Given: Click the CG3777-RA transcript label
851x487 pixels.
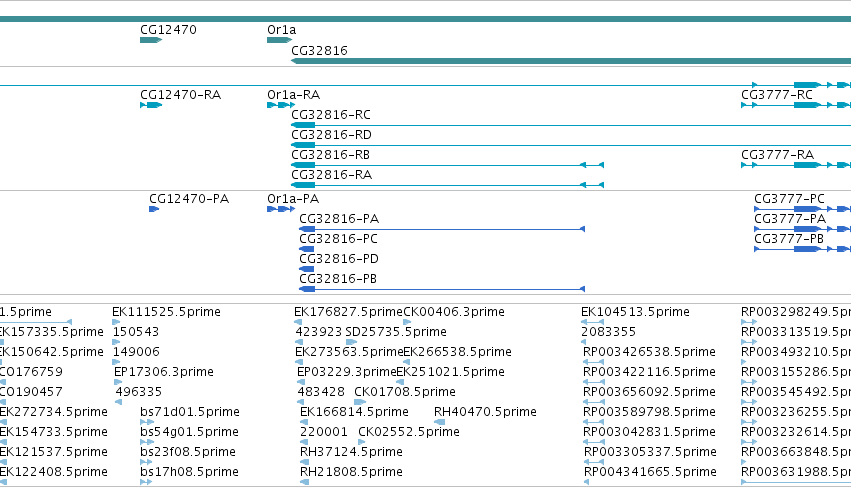Looking at the screenshot, I should 778,155.
